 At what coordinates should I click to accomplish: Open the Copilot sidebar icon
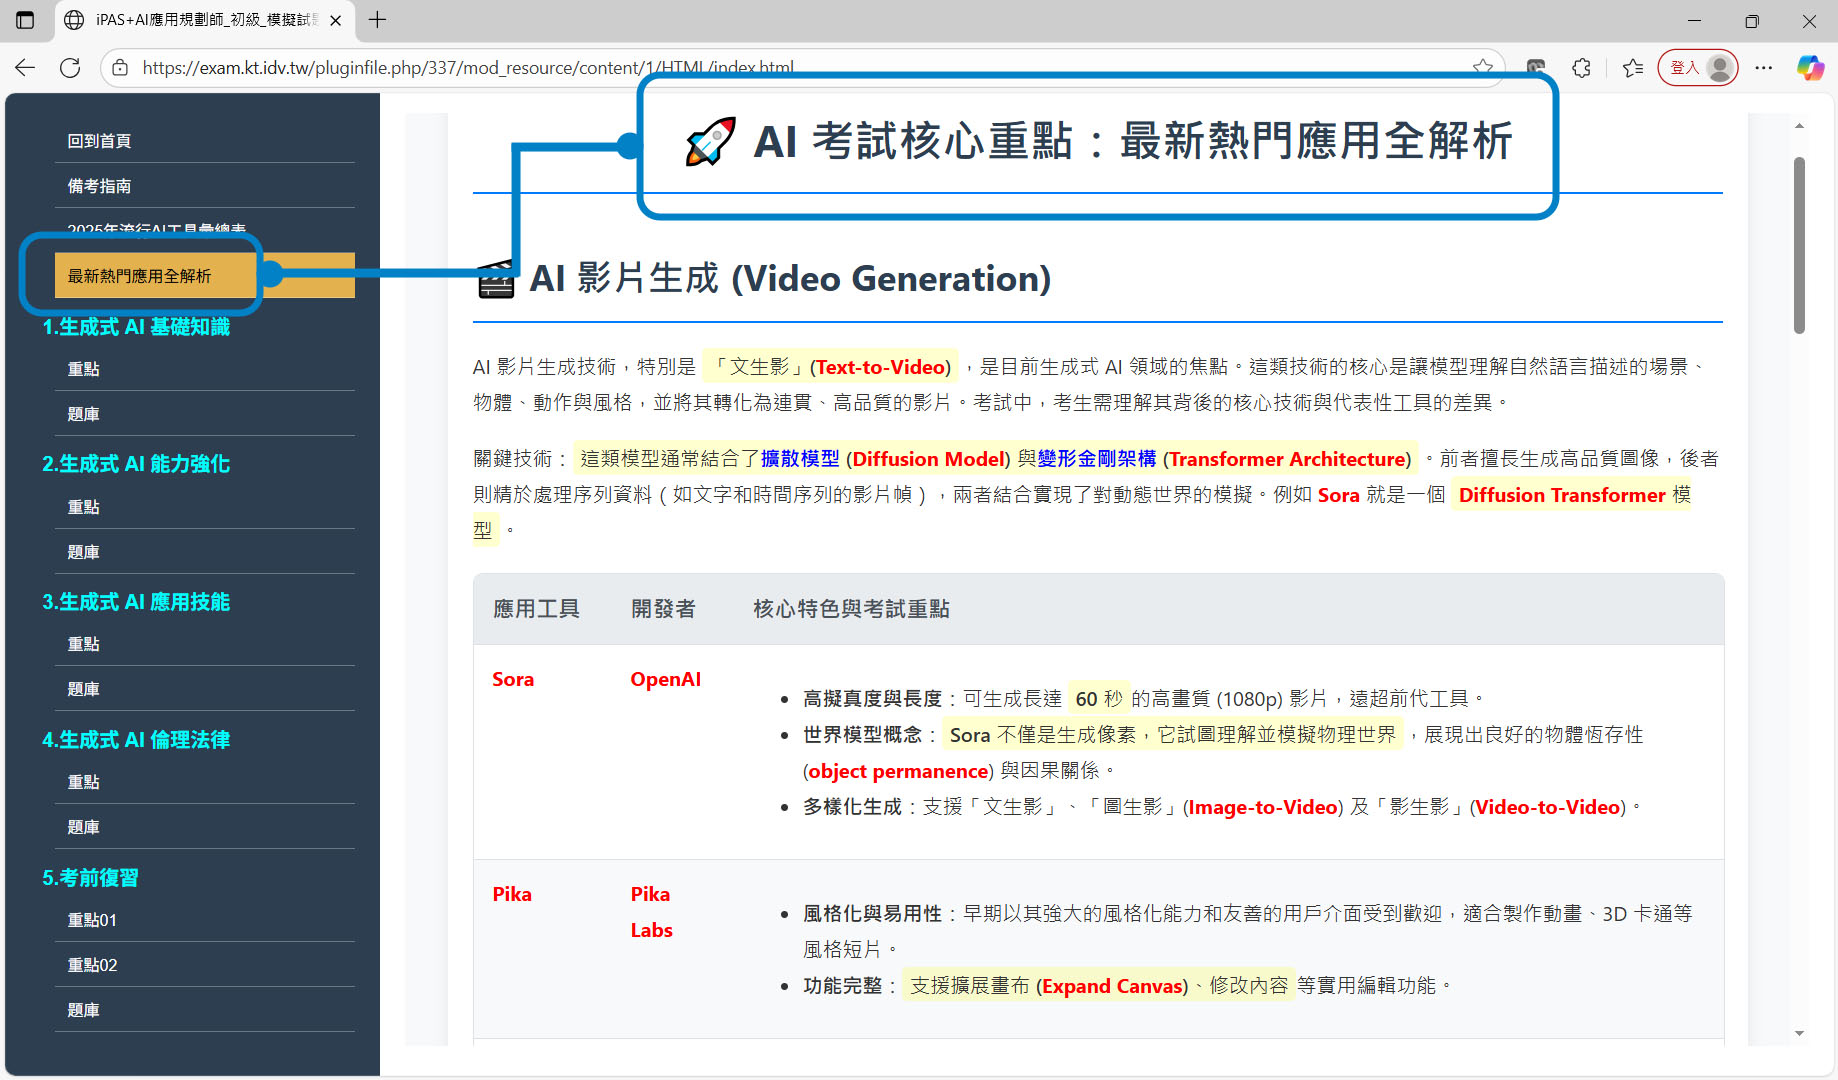[x=1810, y=68]
